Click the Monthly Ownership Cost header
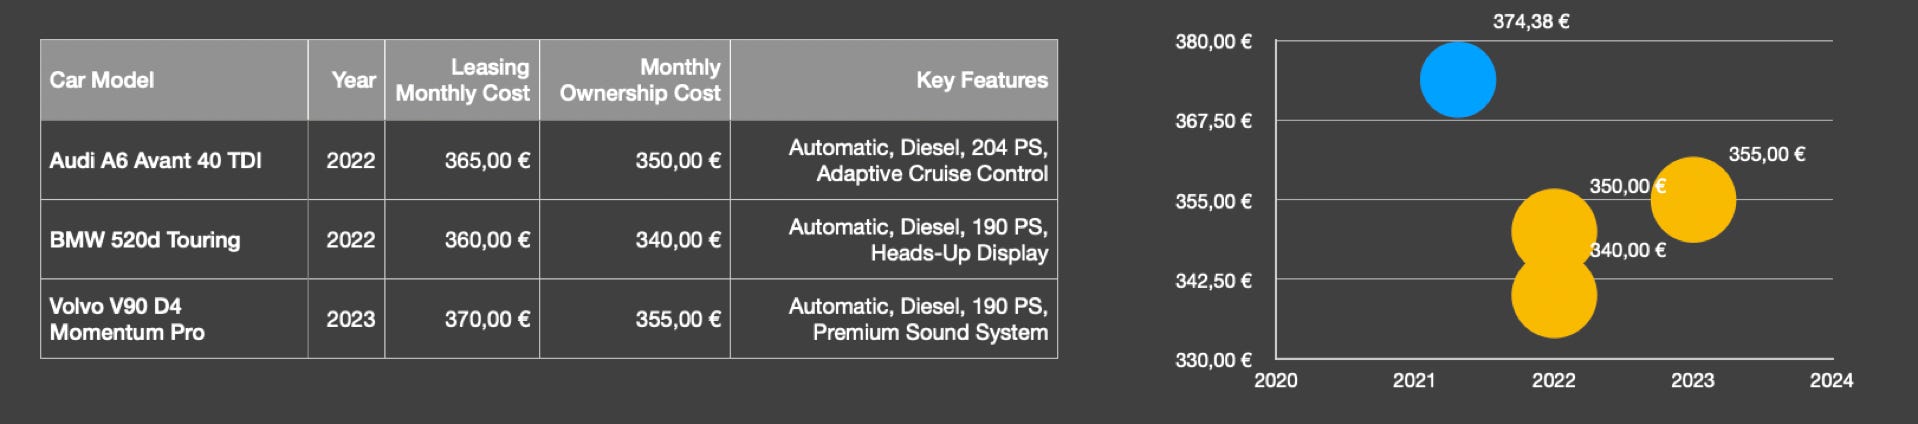1918x424 pixels. (x=635, y=80)
